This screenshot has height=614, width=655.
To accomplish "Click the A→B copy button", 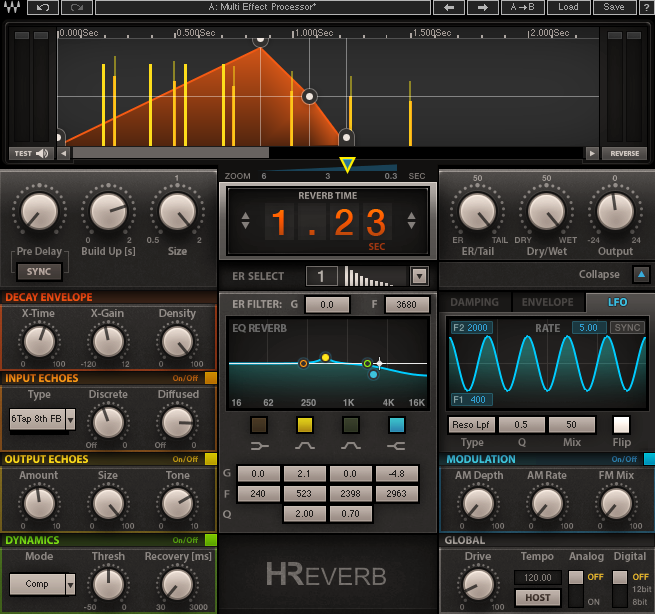I will (x=523, y=8).
